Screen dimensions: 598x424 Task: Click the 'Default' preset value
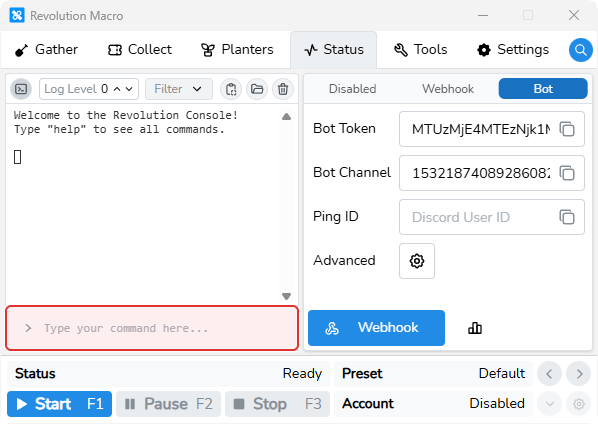(x=502, y=374)
